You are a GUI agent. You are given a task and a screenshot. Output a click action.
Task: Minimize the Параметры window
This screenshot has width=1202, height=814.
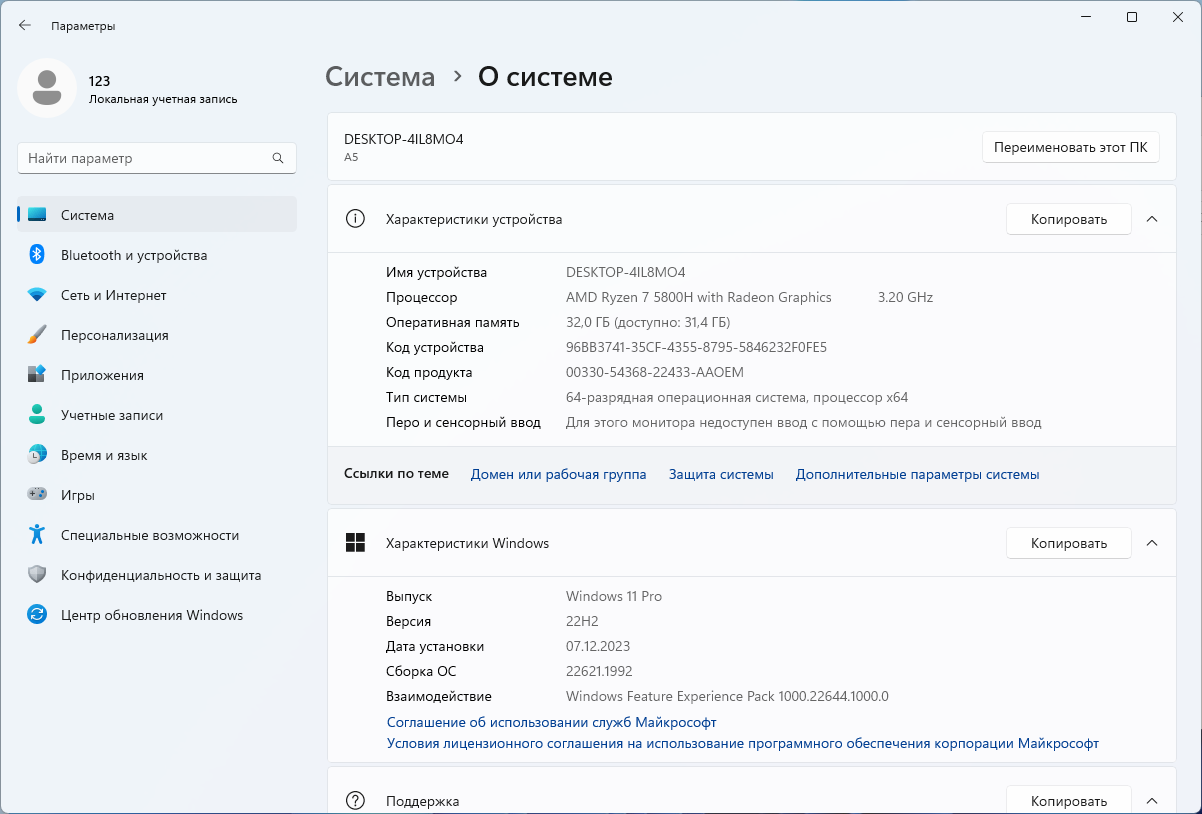(1085, 17)
